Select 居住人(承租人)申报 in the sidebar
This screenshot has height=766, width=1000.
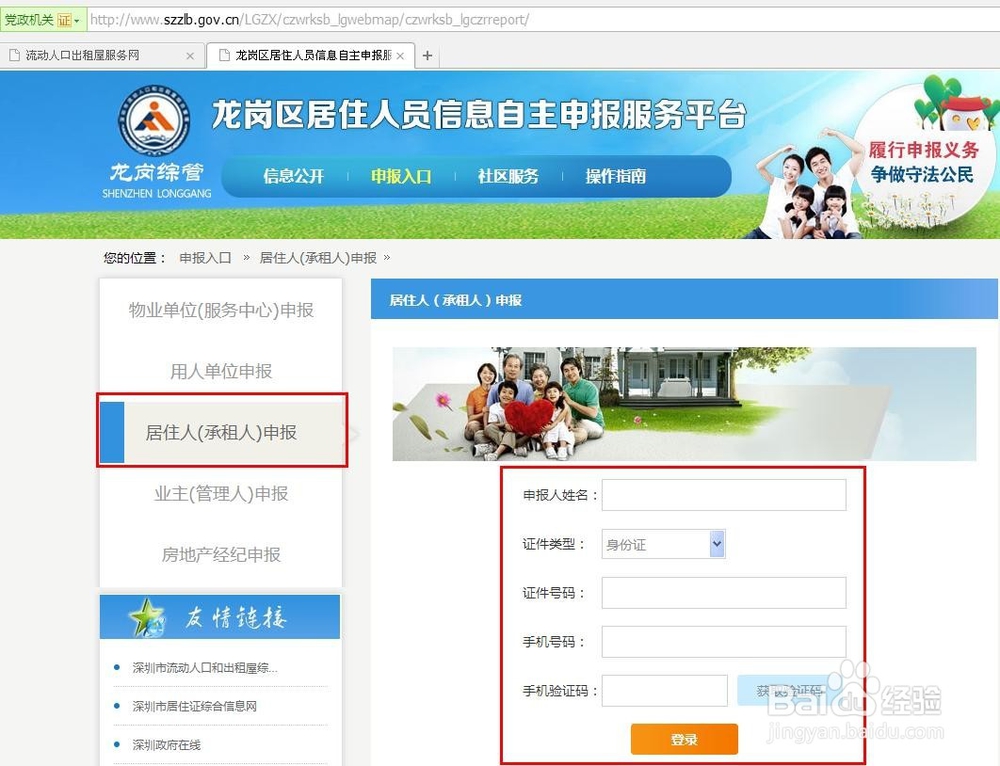point(221,432)
